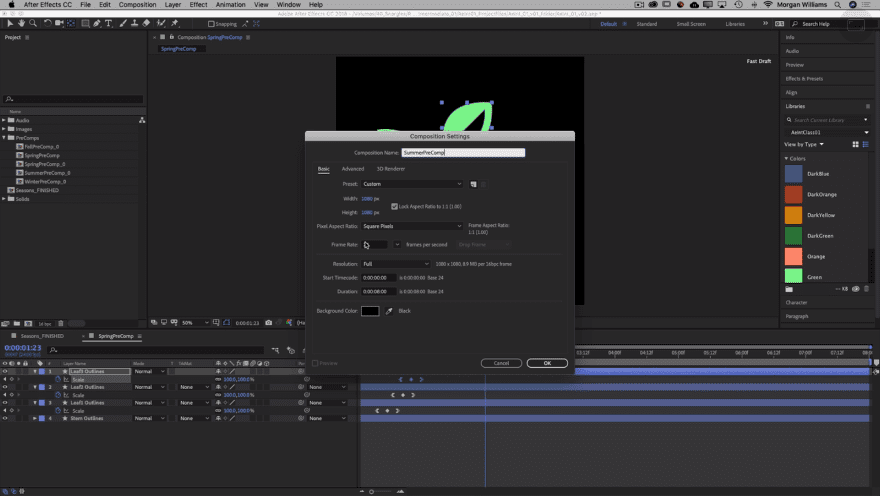Click the background color eyedropper
This screenshot has height=496, width=880.
389,311
